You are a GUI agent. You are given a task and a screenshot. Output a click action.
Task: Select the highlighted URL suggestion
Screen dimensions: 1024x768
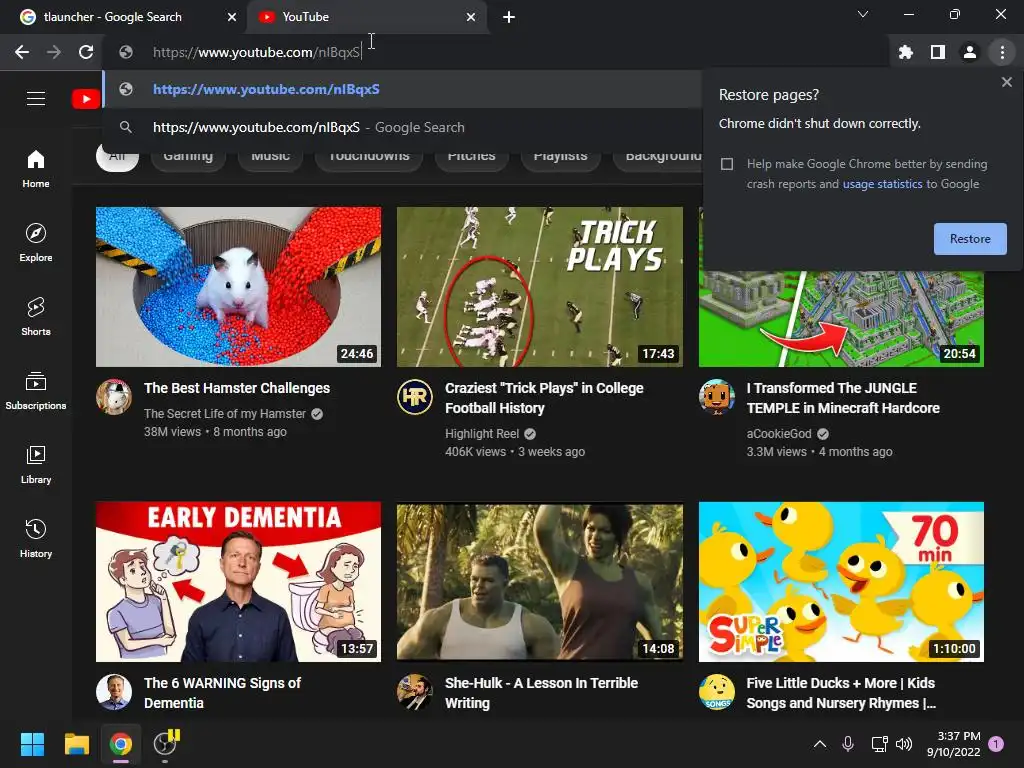pyautogui.click(x=402, y=89)
